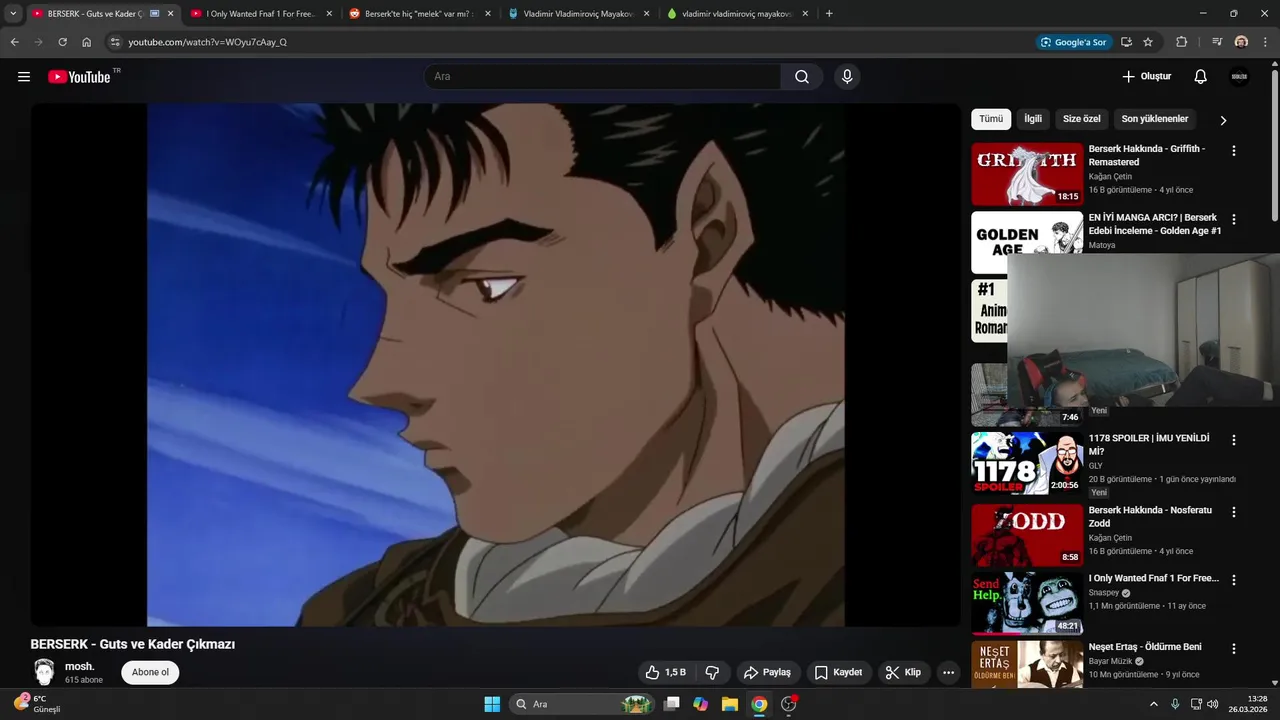This screenshot has height=720, width=1280.
Task: Bookmark this page with star icon
Action: click(1148, 42)
